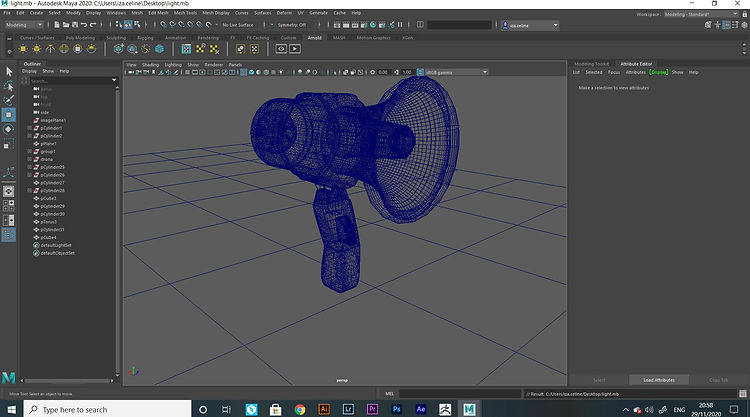Viewport: 750px width, 417px height.
Task: Expand group1 node in Outliner
Action: tap(30, 152)
